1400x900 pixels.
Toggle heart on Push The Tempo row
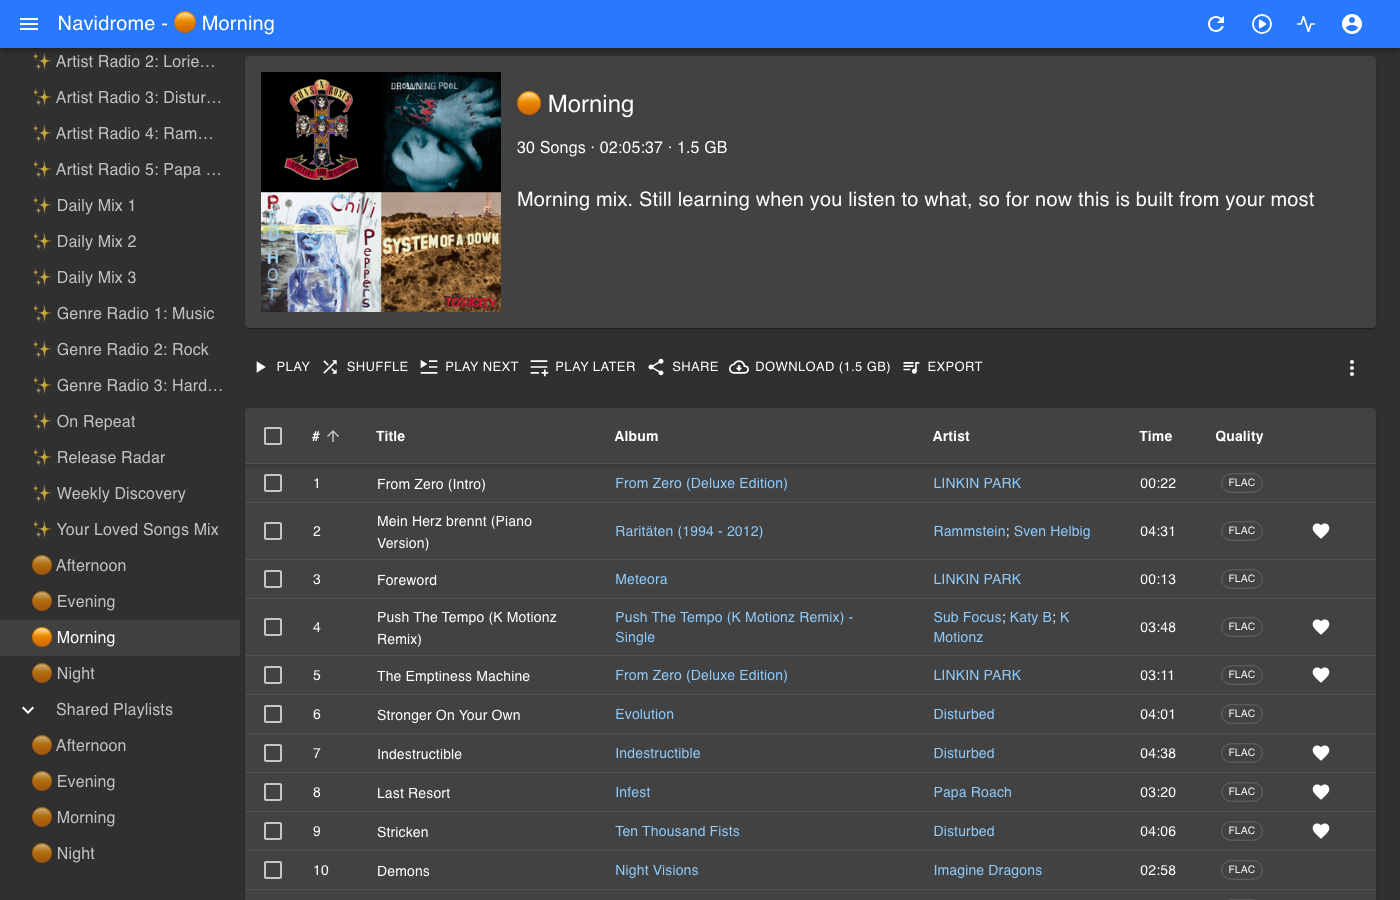pos(1321,627)
